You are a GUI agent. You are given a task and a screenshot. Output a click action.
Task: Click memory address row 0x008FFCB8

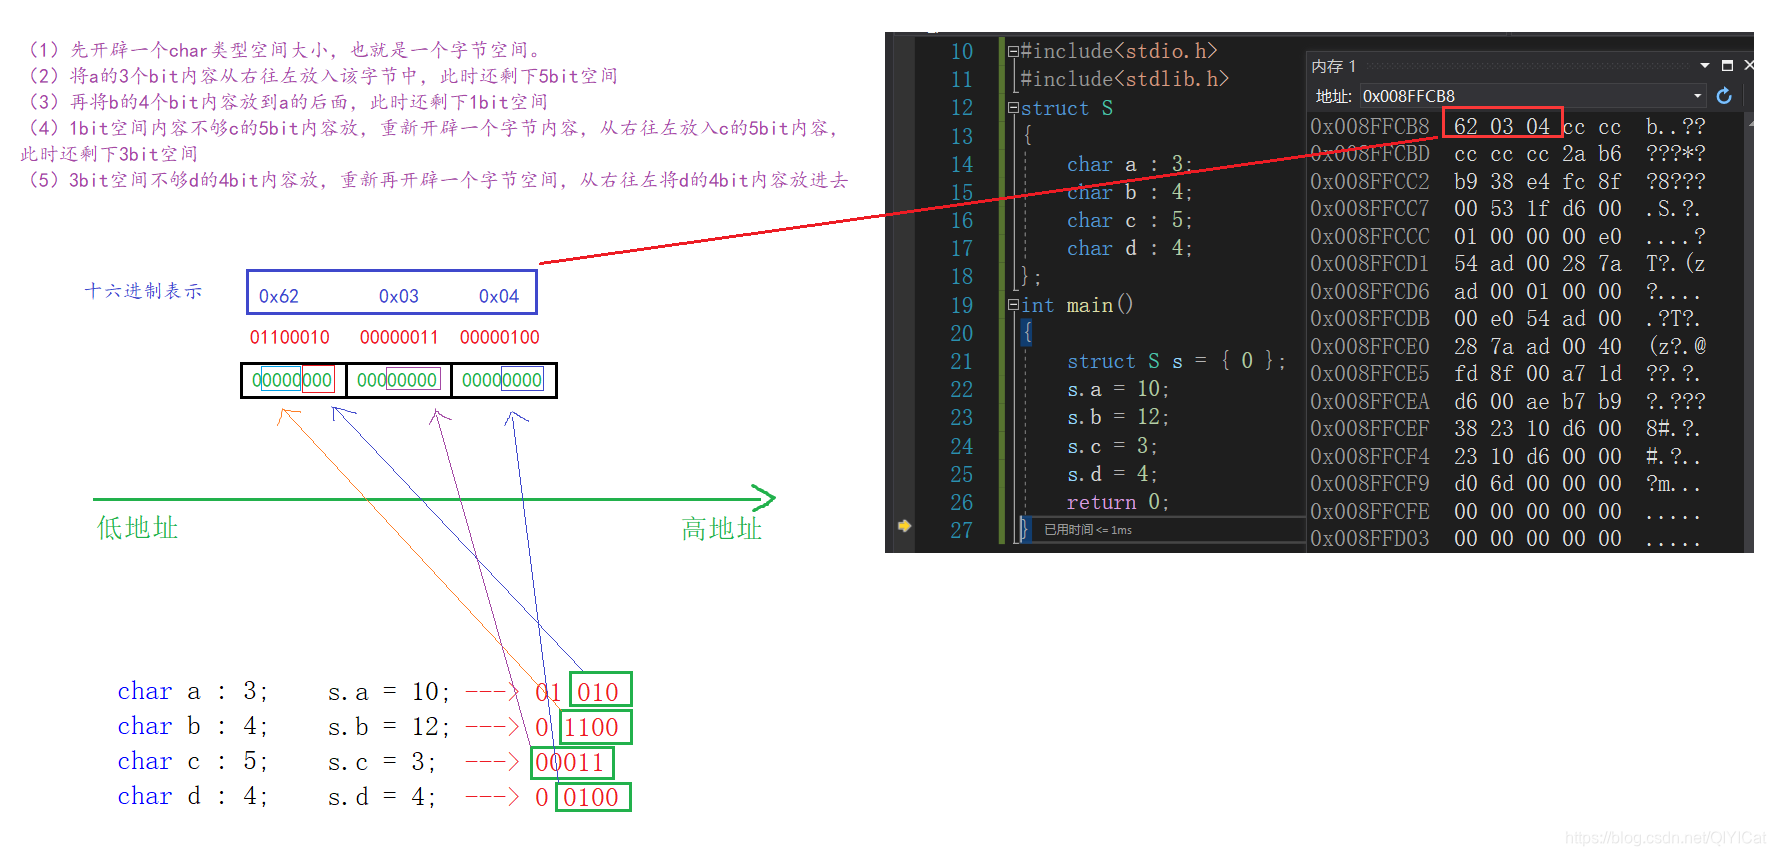[x=1370, y=127]
